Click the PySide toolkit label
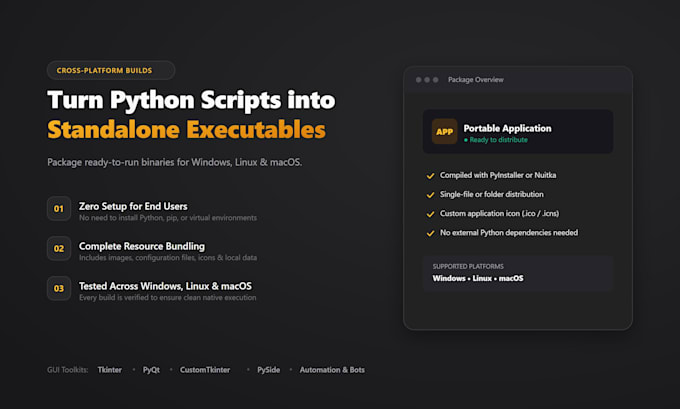 (x=268, y=370)
